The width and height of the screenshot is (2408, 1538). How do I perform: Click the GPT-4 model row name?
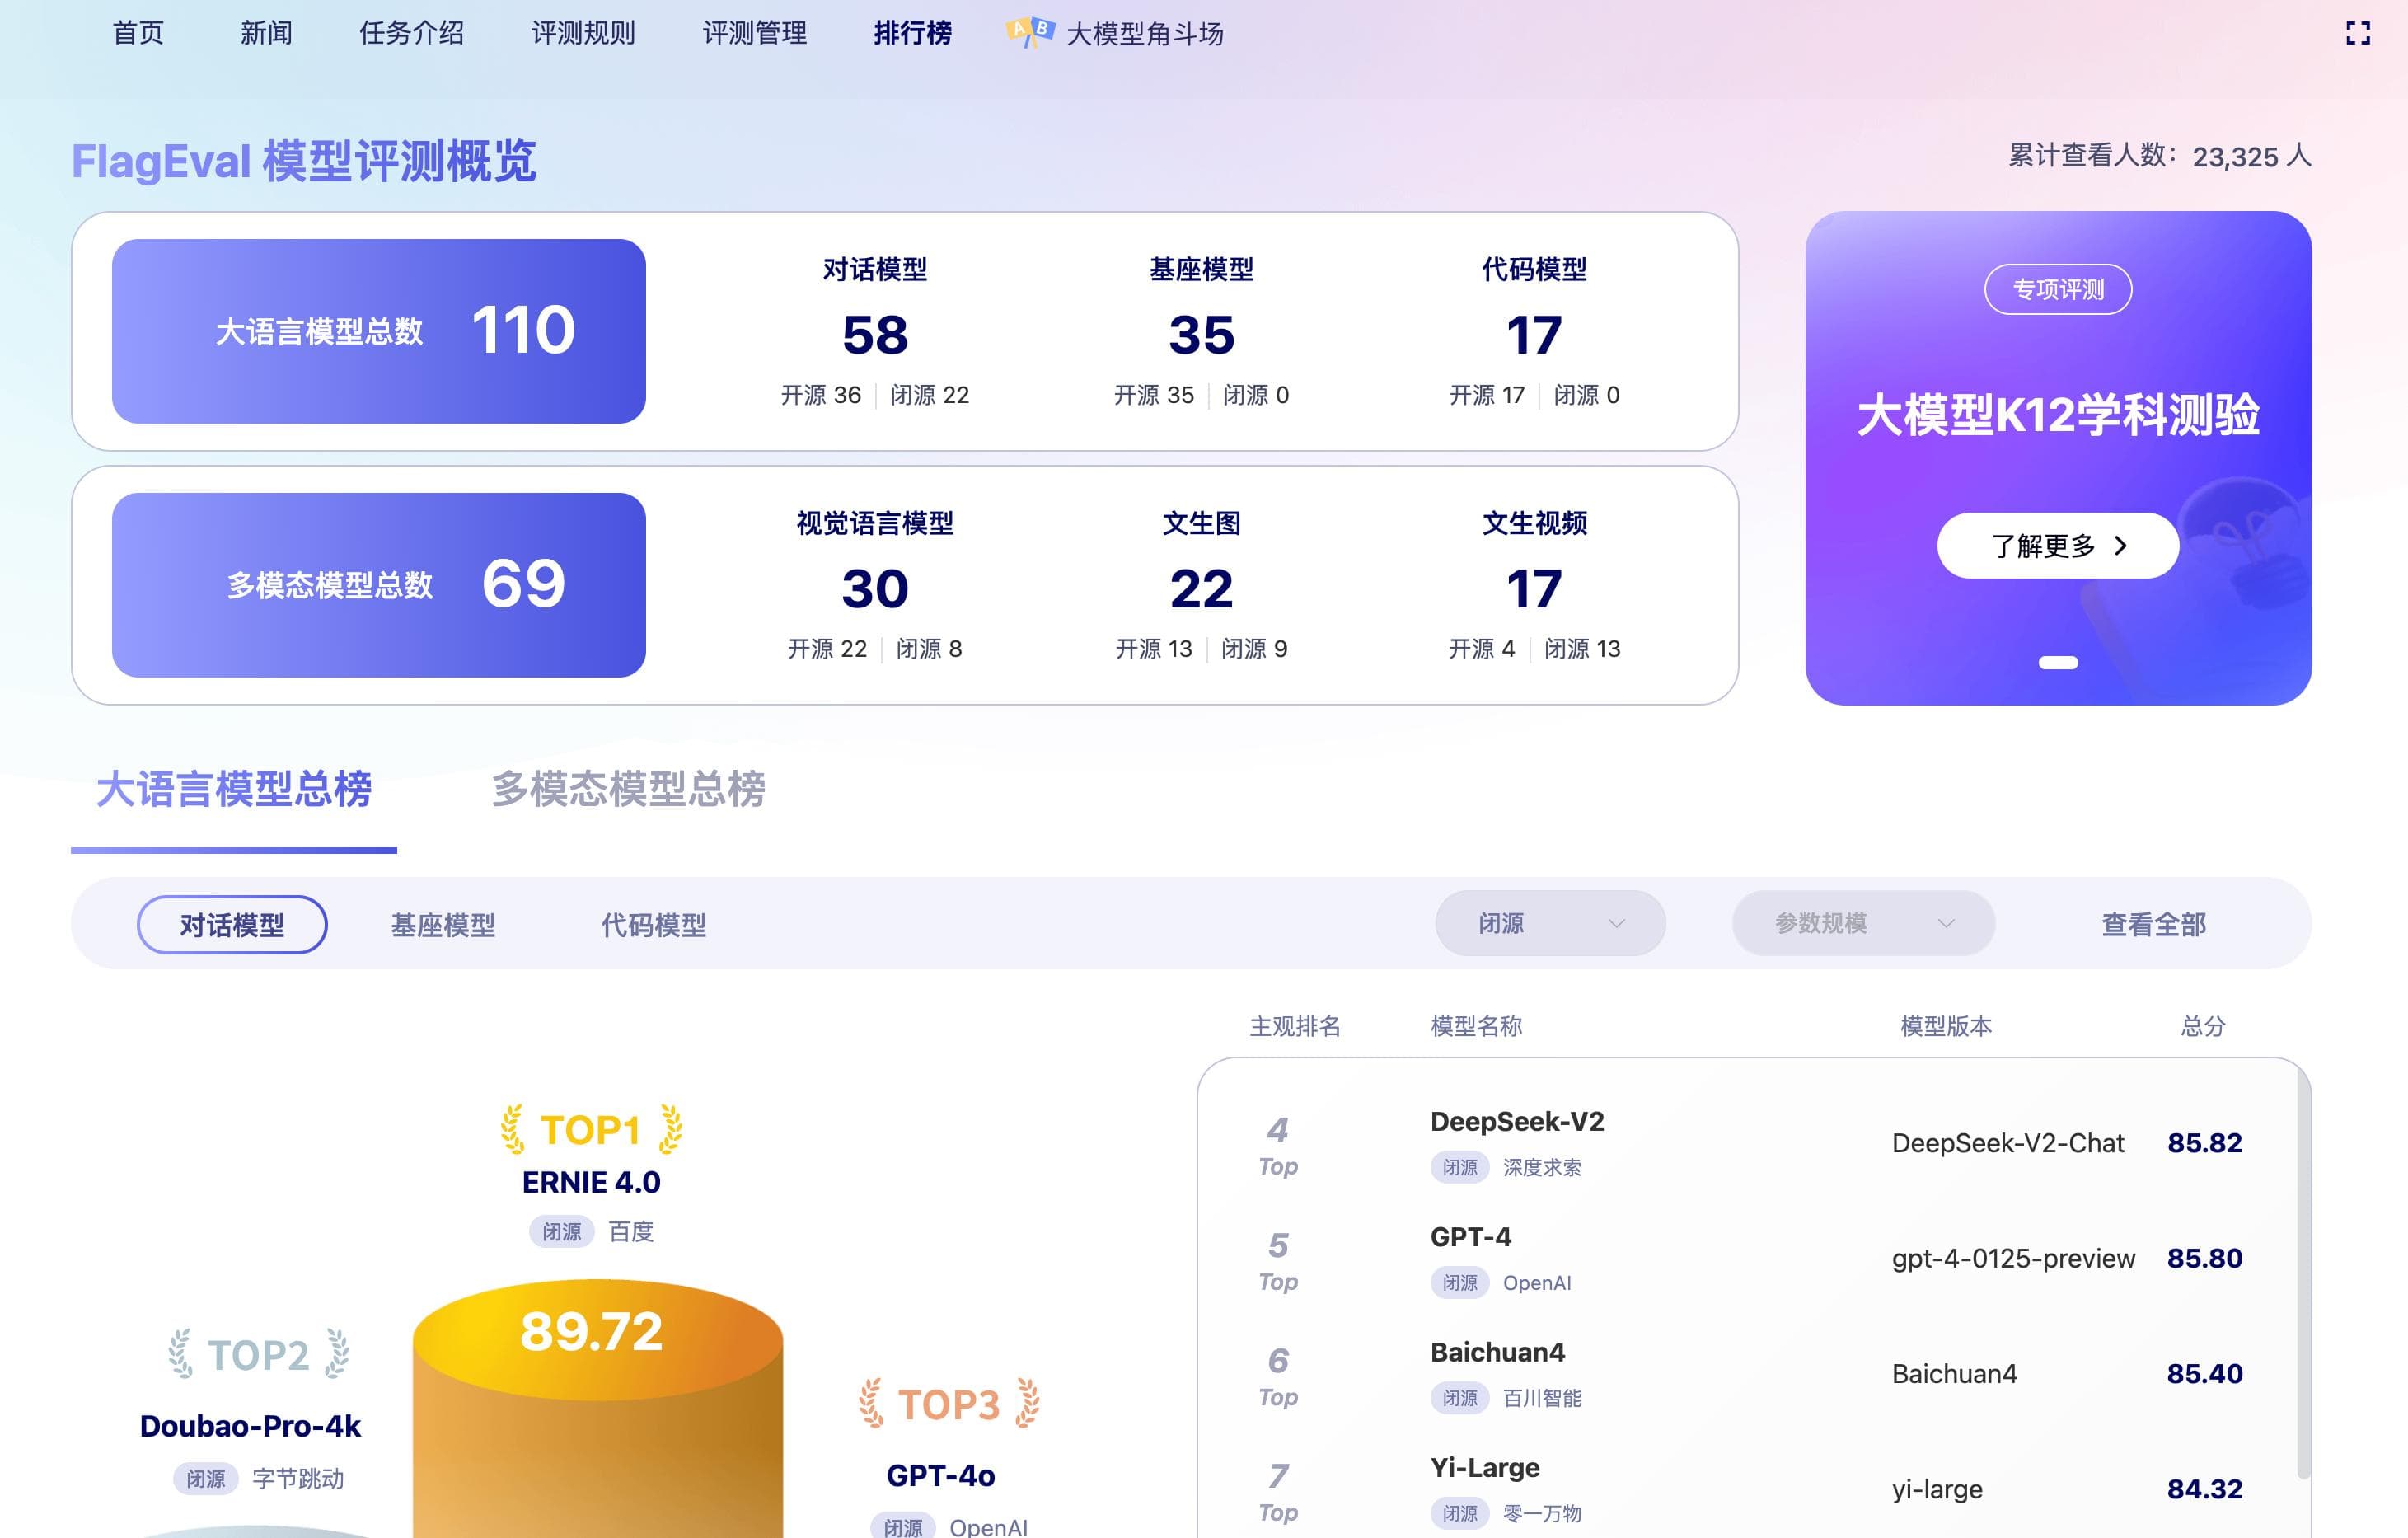coord(1471,1237)
